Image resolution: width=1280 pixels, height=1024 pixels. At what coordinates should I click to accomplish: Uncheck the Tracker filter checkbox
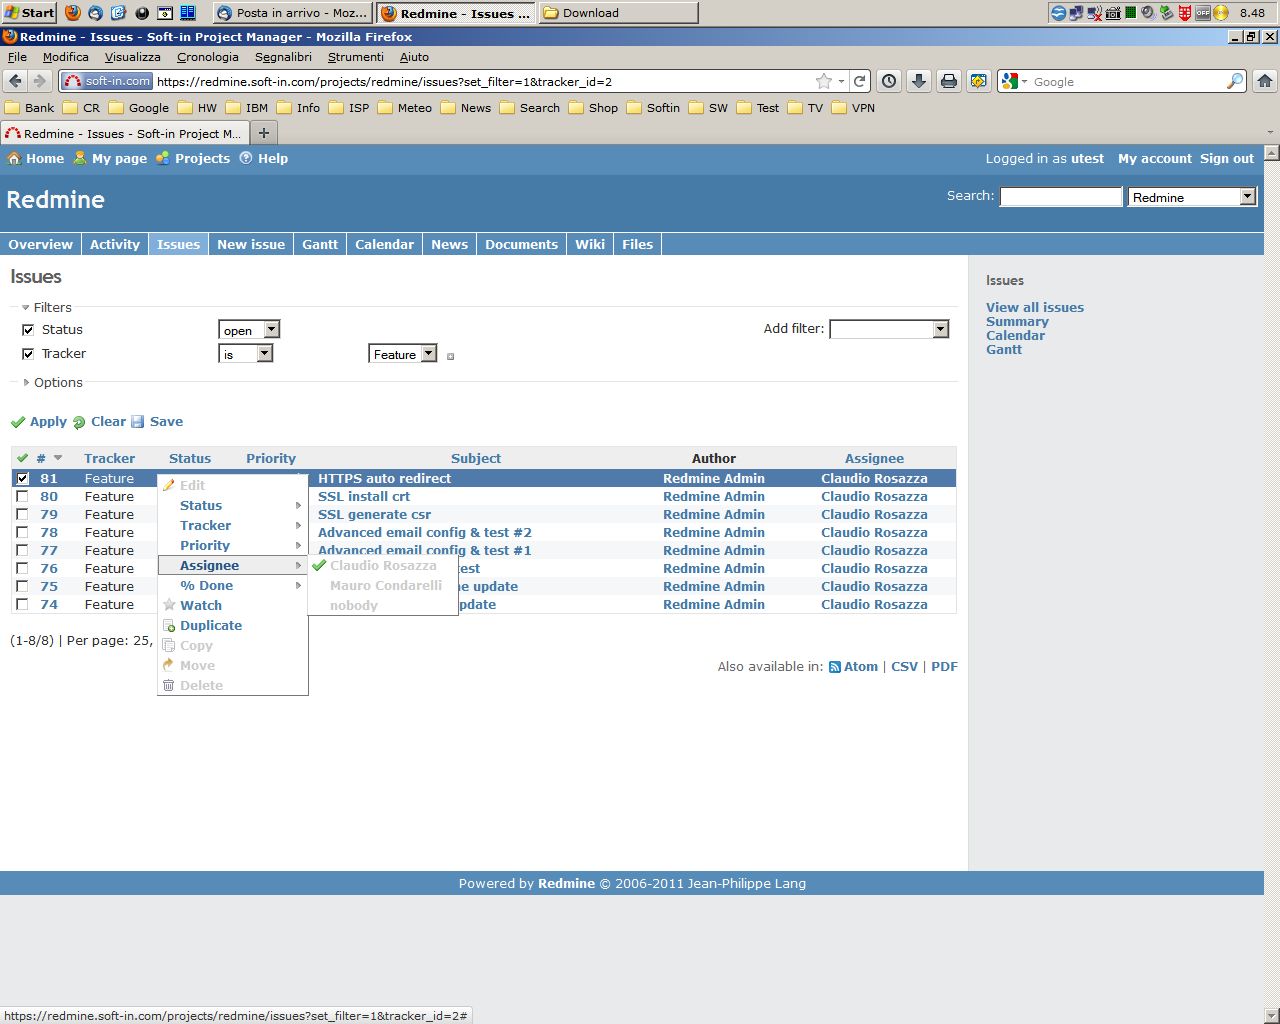[28, 353]
